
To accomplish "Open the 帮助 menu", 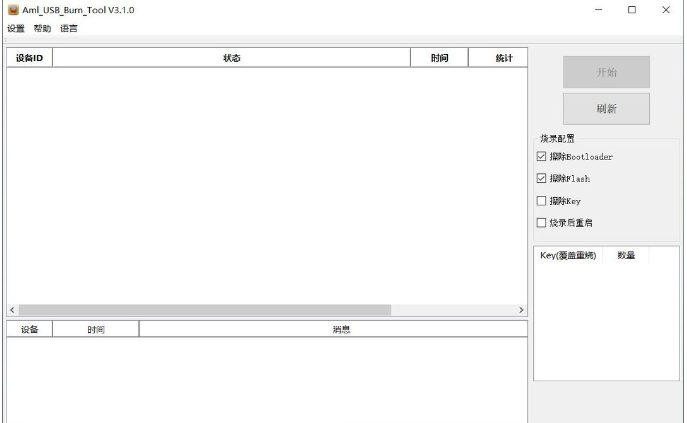I will pos(42,28).
